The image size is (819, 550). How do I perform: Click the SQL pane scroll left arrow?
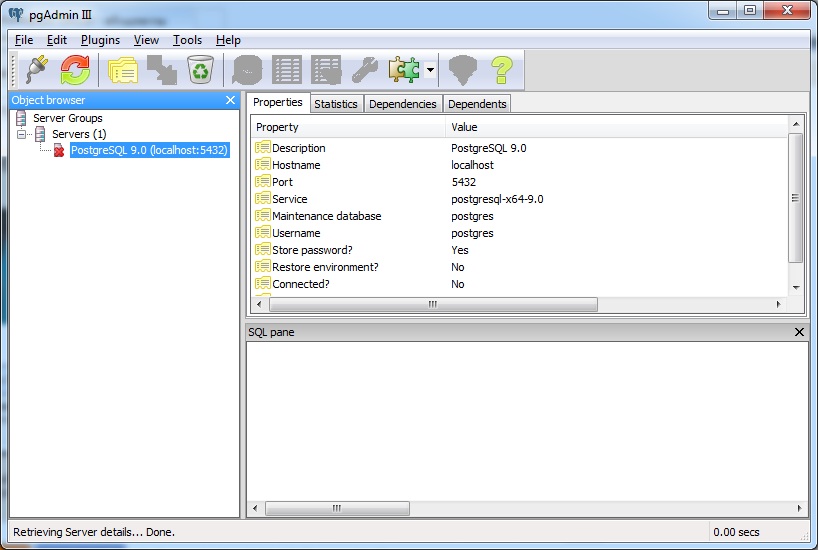pos(255,508)
